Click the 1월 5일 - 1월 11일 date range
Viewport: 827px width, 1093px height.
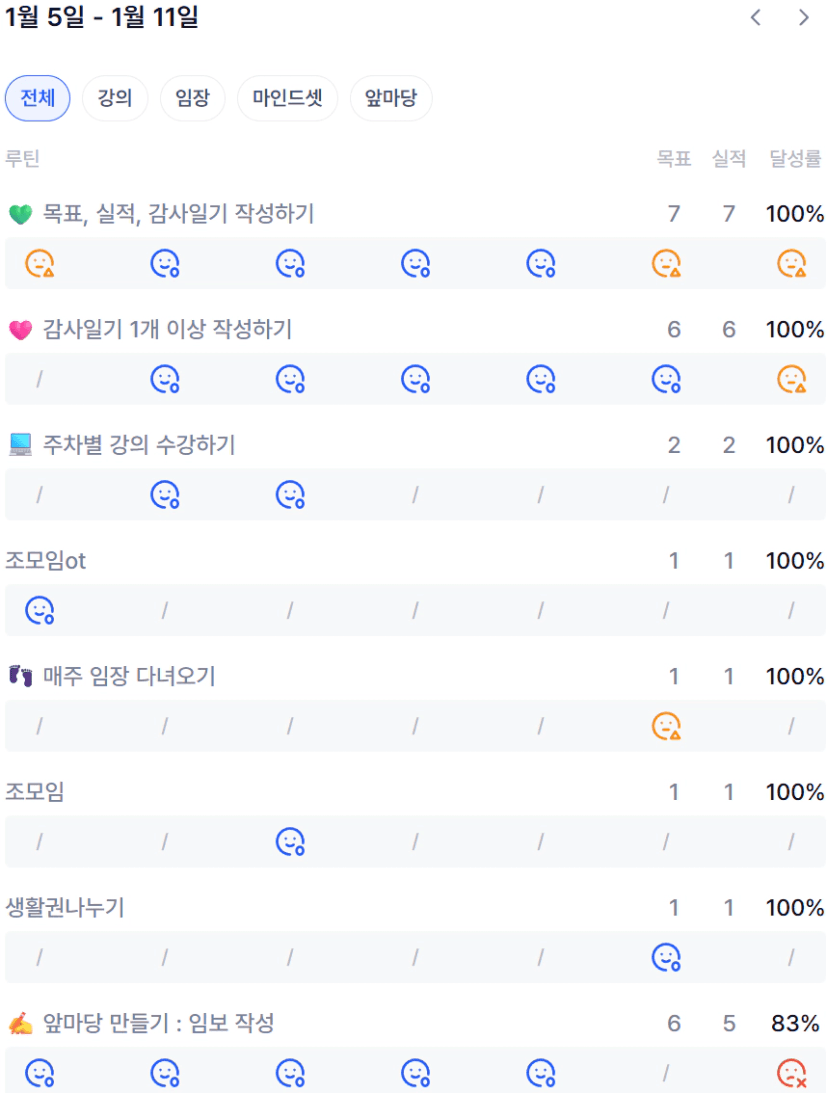click(102, 18)
